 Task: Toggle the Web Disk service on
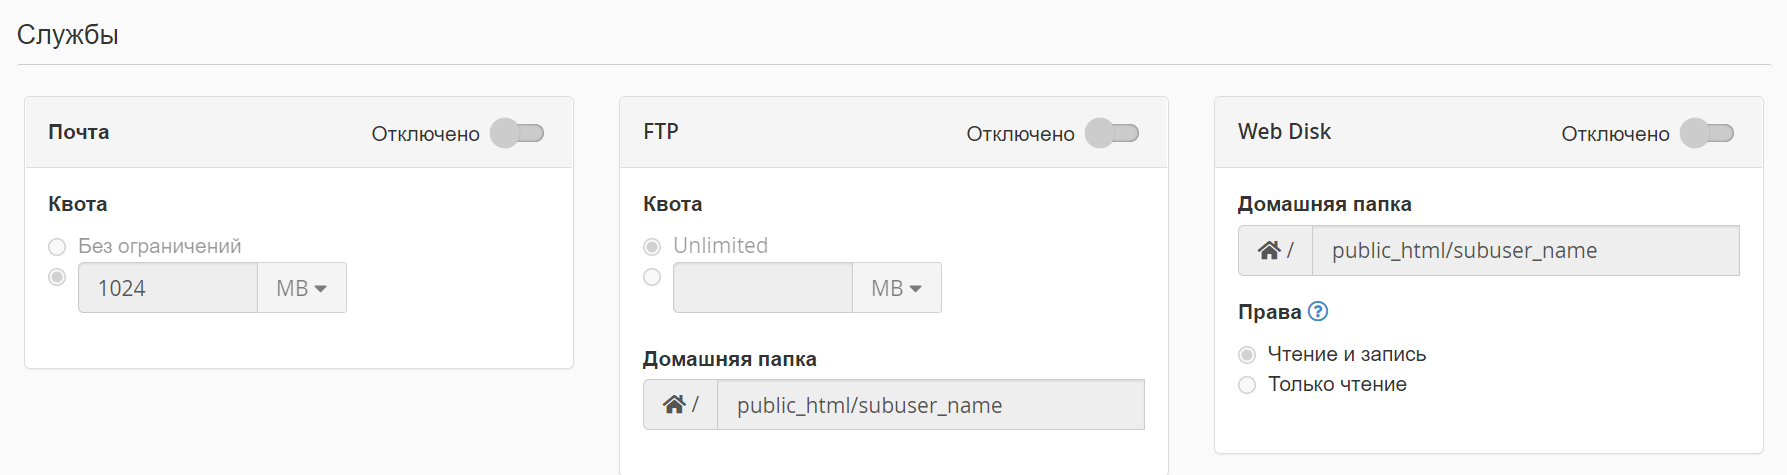tap(1707, 133)
